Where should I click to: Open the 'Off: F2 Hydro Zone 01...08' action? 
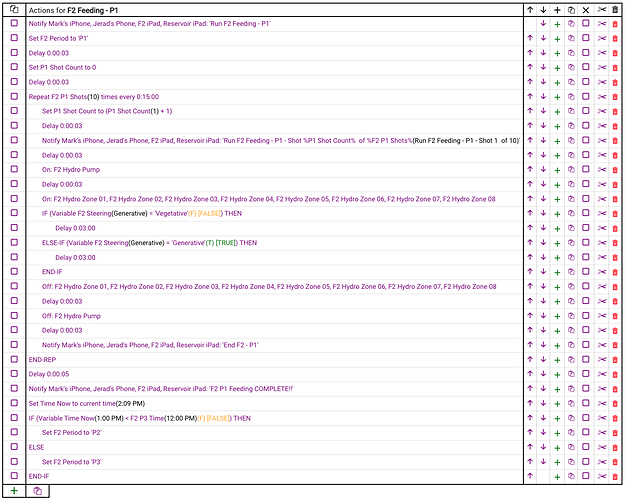point(269,287)
